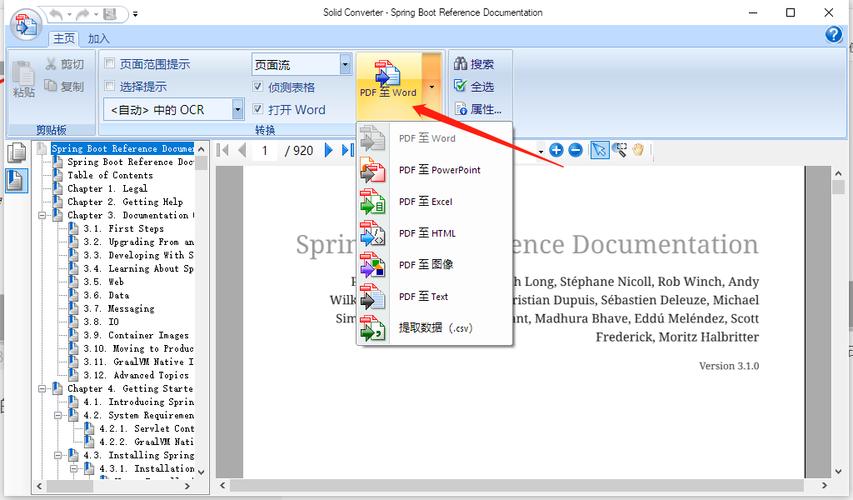Select 3.7. Messaging bookmark

[x=119, y=308]
